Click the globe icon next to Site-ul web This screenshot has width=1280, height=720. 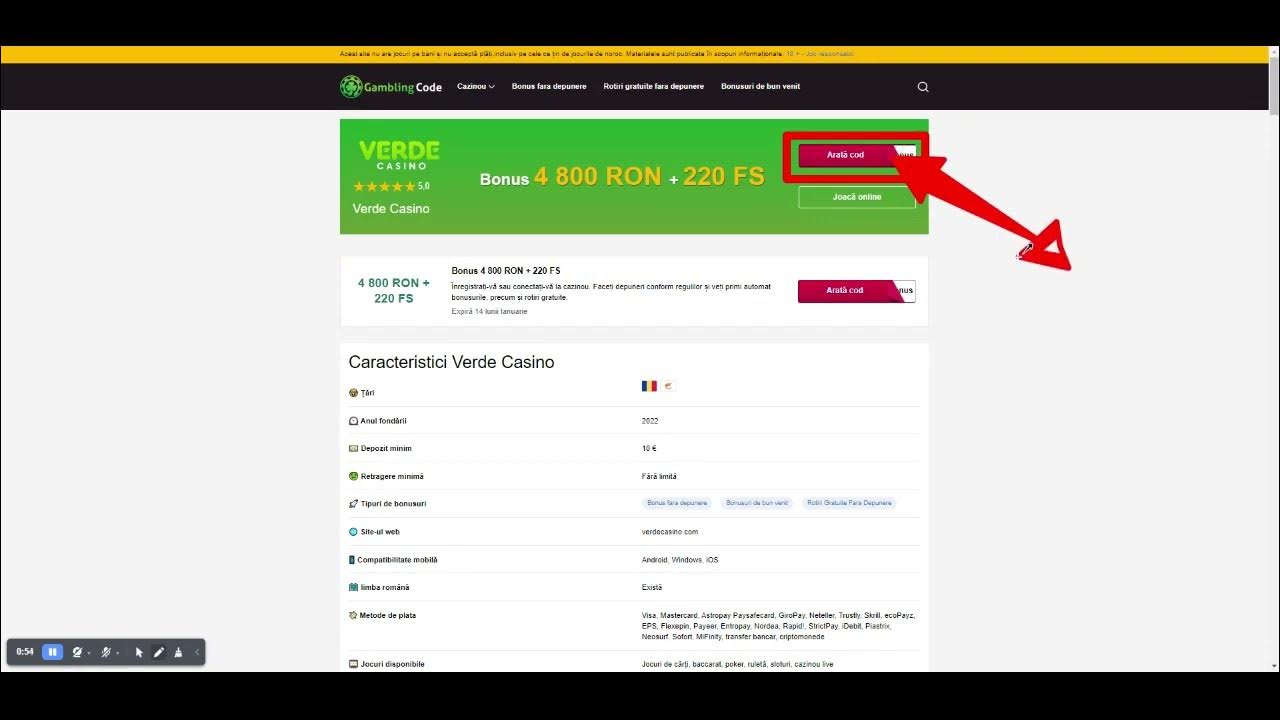click(x=352, y=531)
